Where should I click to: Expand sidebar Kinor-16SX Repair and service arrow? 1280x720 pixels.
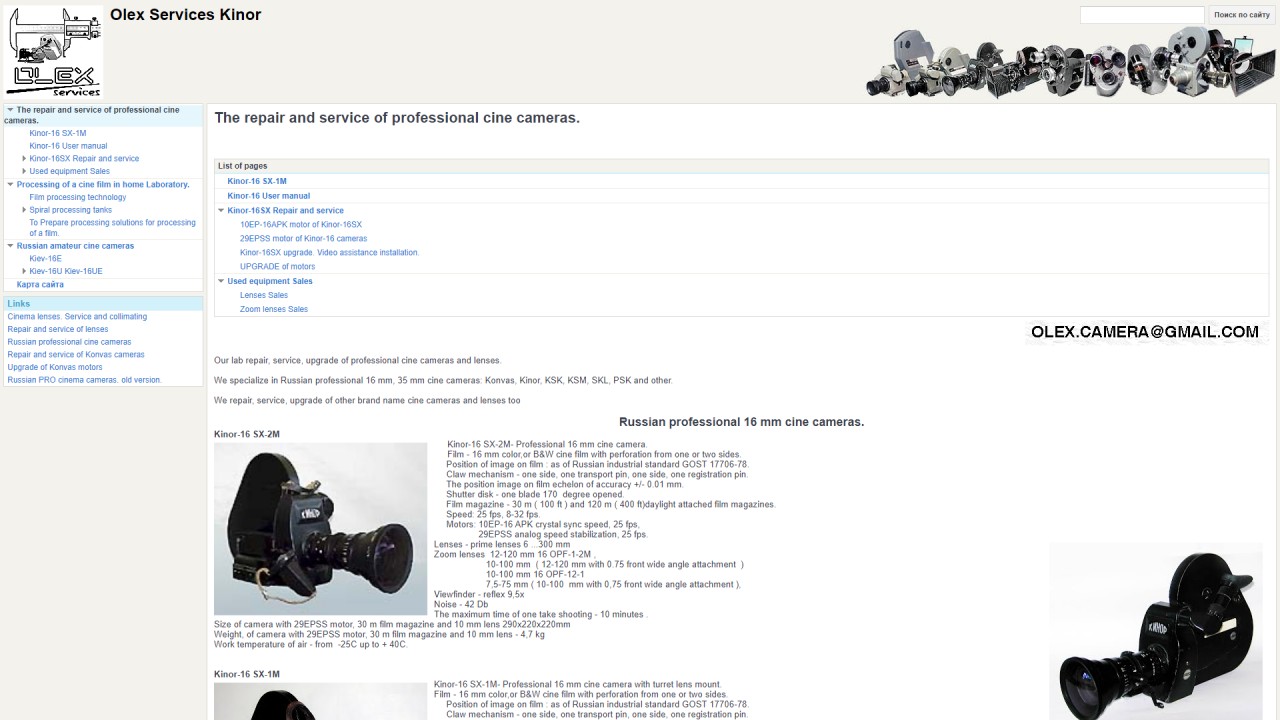click(24, 158)
